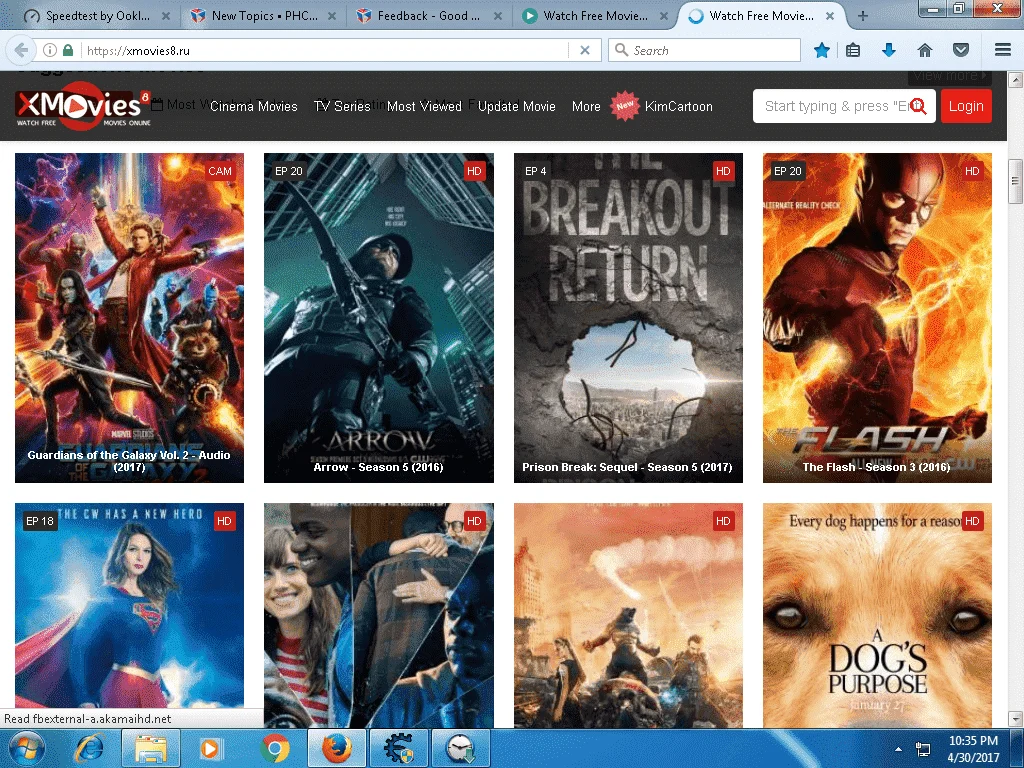Close the active Watch Free Movies tab
This screenshot has width=1024, height=768.
pos(829,16)
